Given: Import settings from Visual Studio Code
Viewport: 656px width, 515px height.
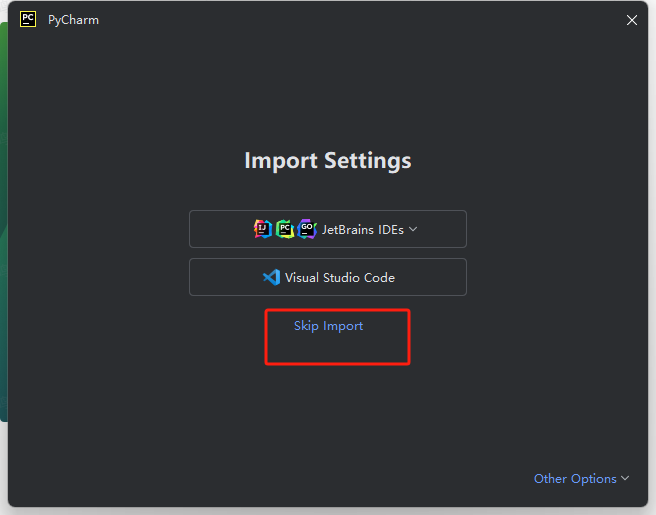Looking at the screenshot, I should 328,277.
